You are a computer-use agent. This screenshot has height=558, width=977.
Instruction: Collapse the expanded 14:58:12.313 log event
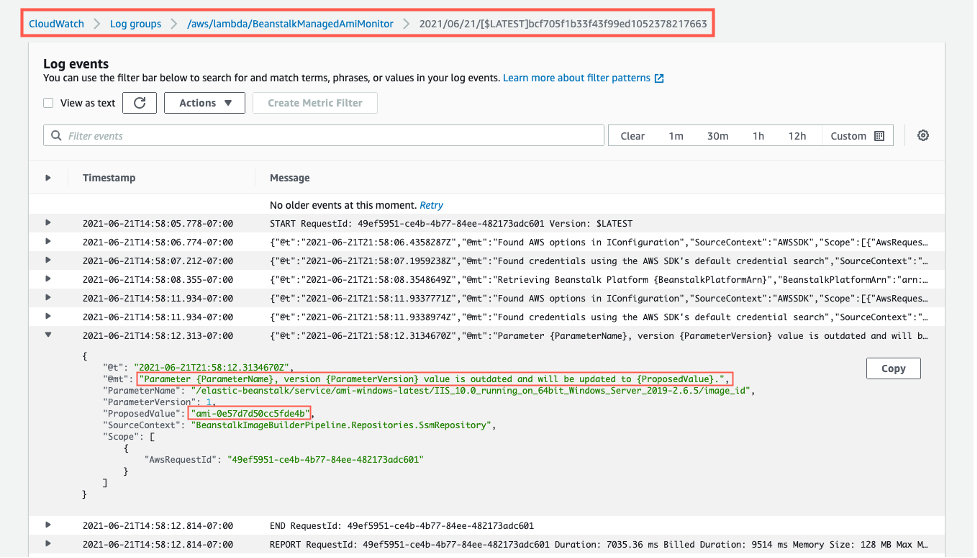[x=48, y=334]
